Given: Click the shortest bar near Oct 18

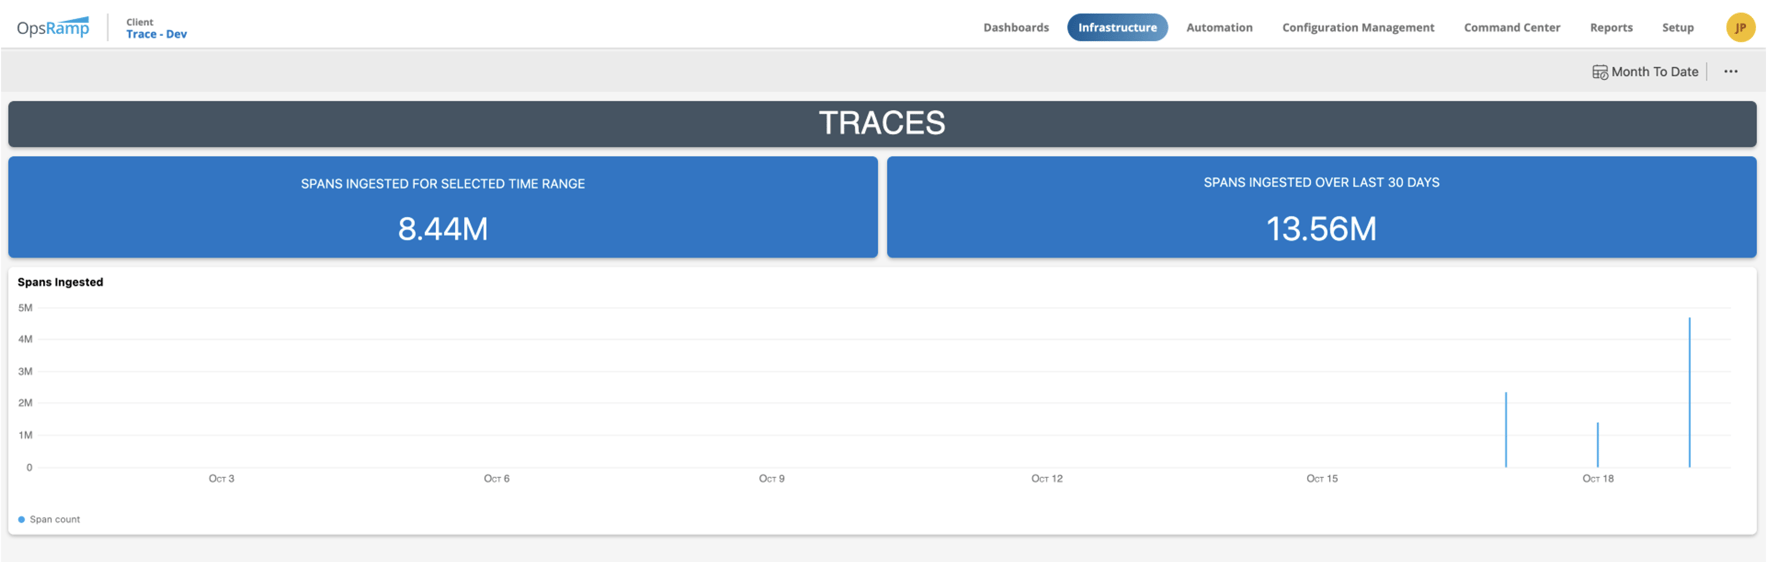Looking at the screenshot, I should tap(1597, 445).
